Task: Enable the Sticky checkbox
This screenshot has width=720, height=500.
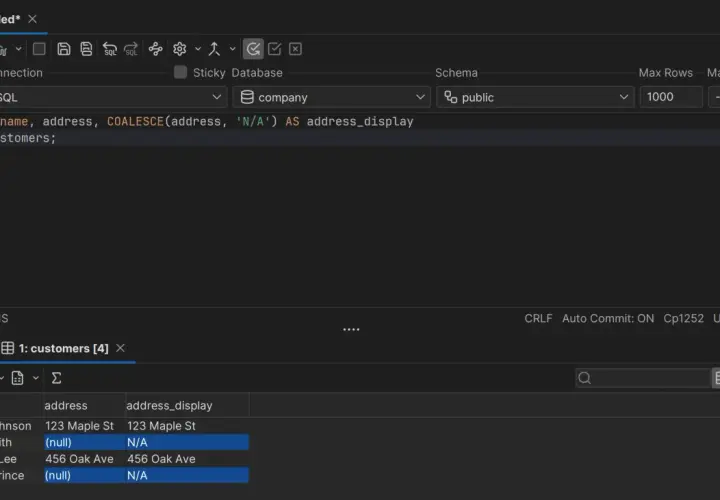Action: [180, 72]
